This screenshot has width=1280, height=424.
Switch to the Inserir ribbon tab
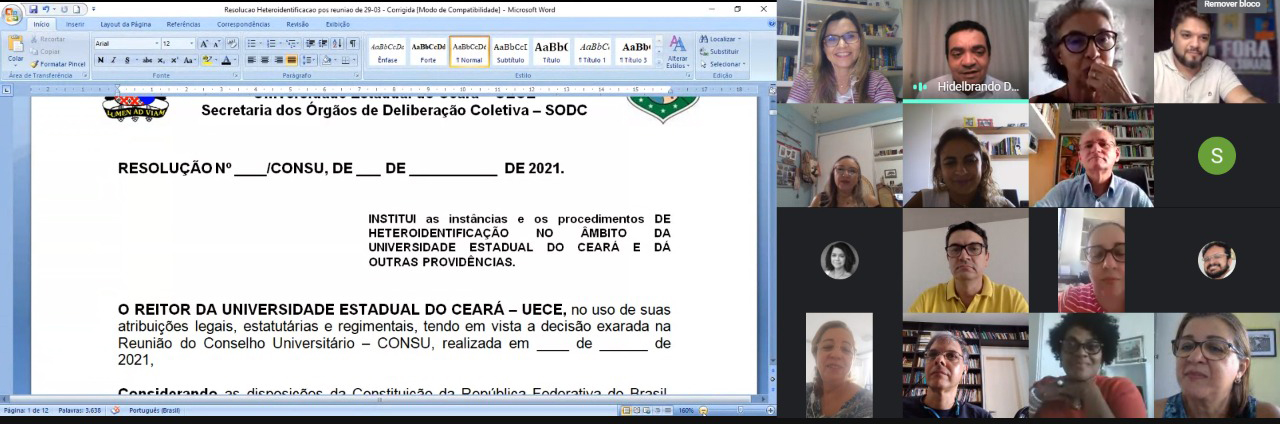(x=75, y=24)
